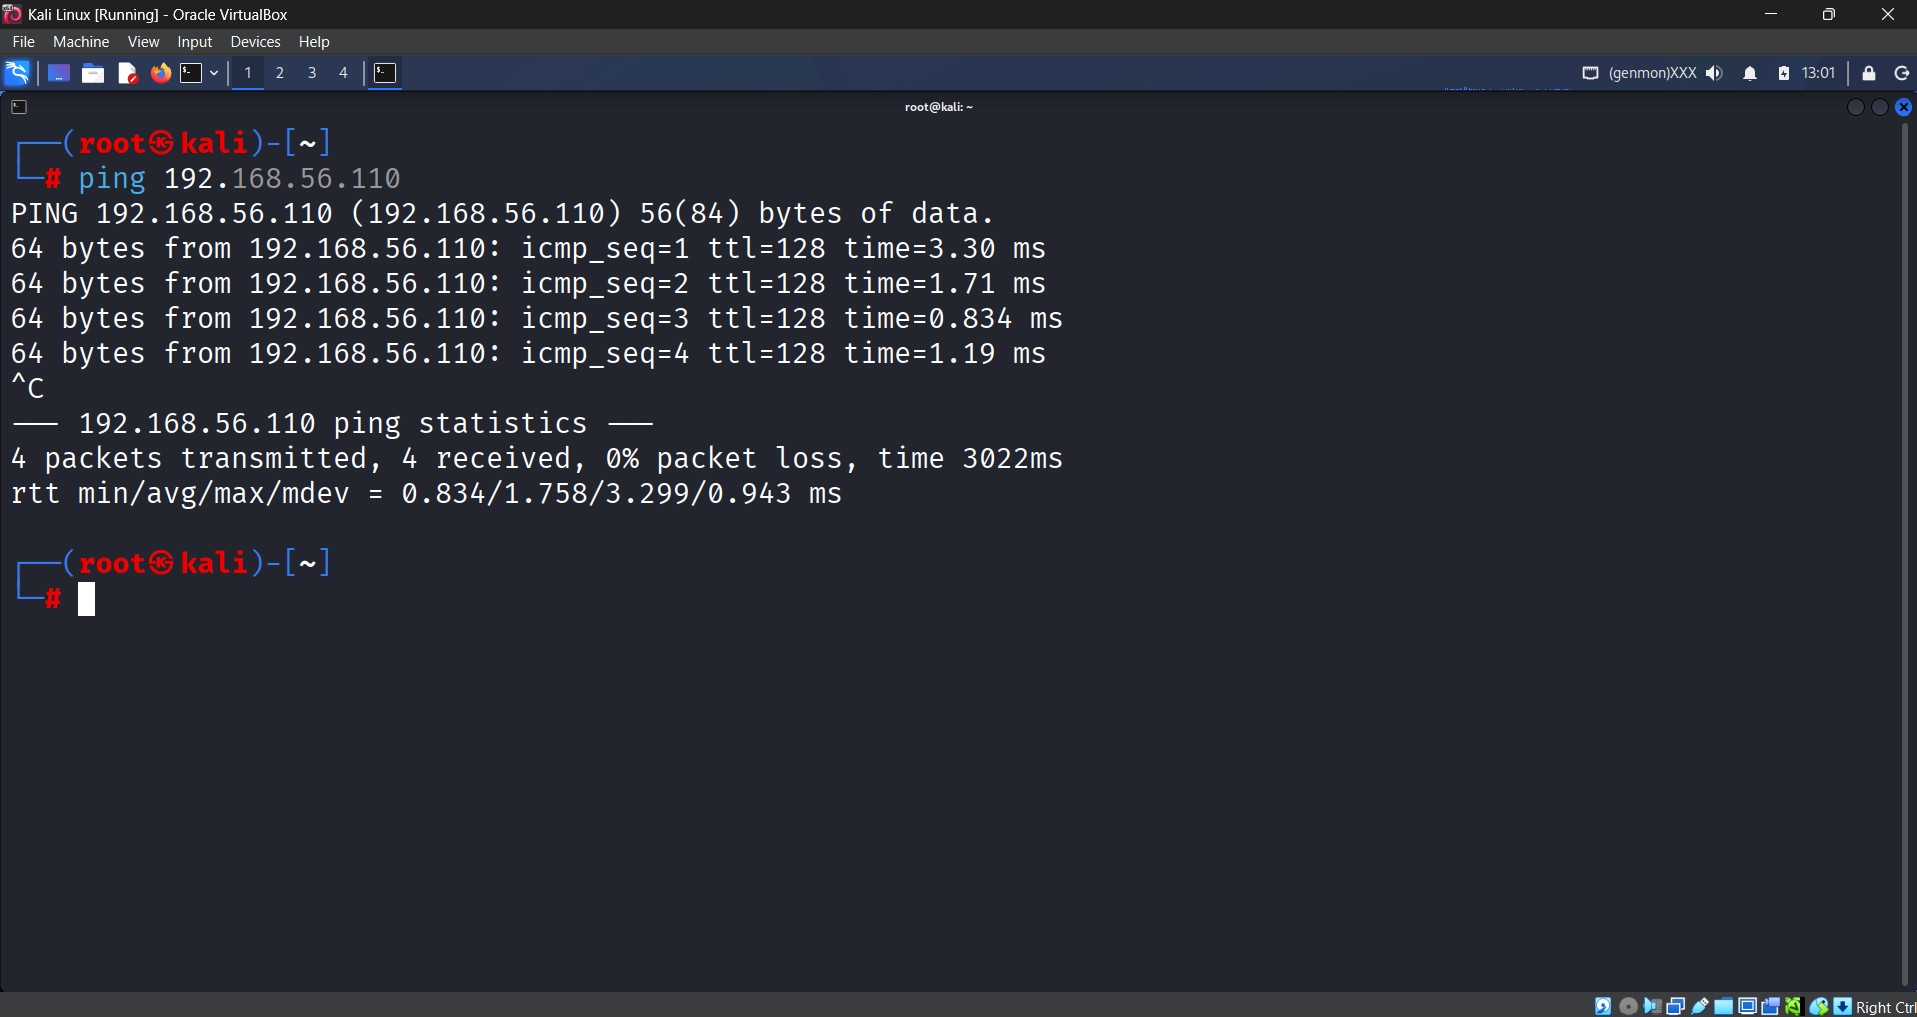Switch to workspace 3
Image resolution: width=1917 pixels, height=1017 pixels.
312,73
